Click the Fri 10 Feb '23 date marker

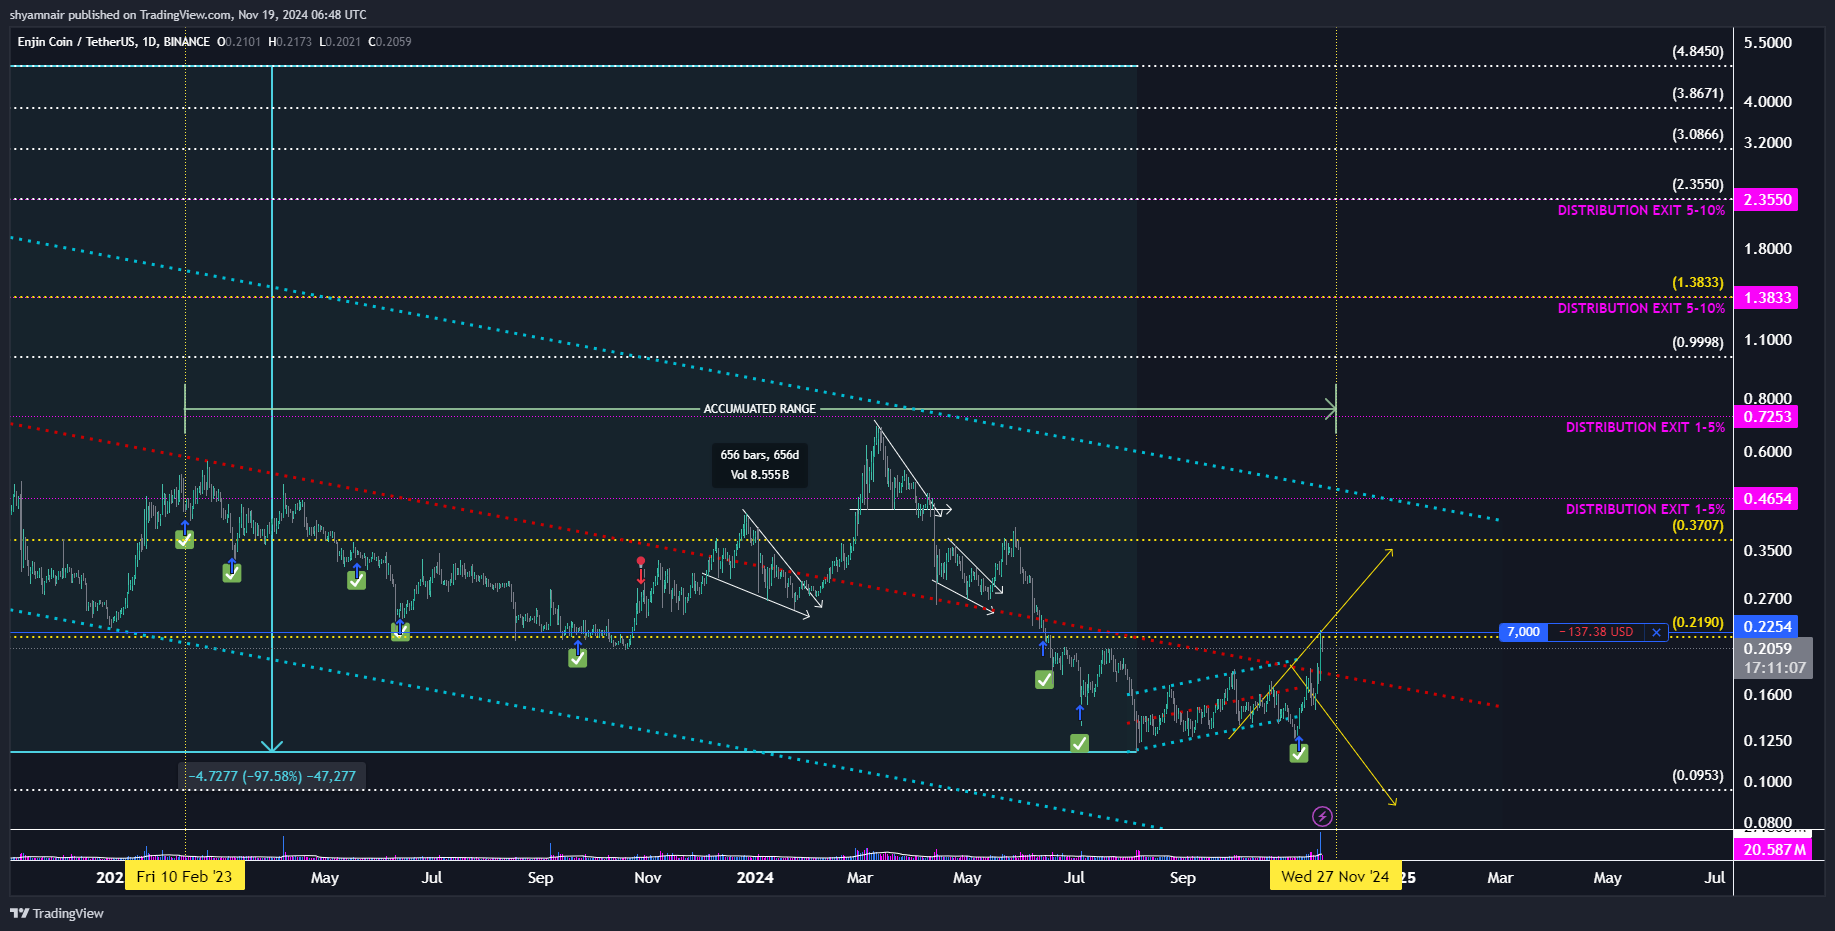pyautogui.click(x=184, y=877)
